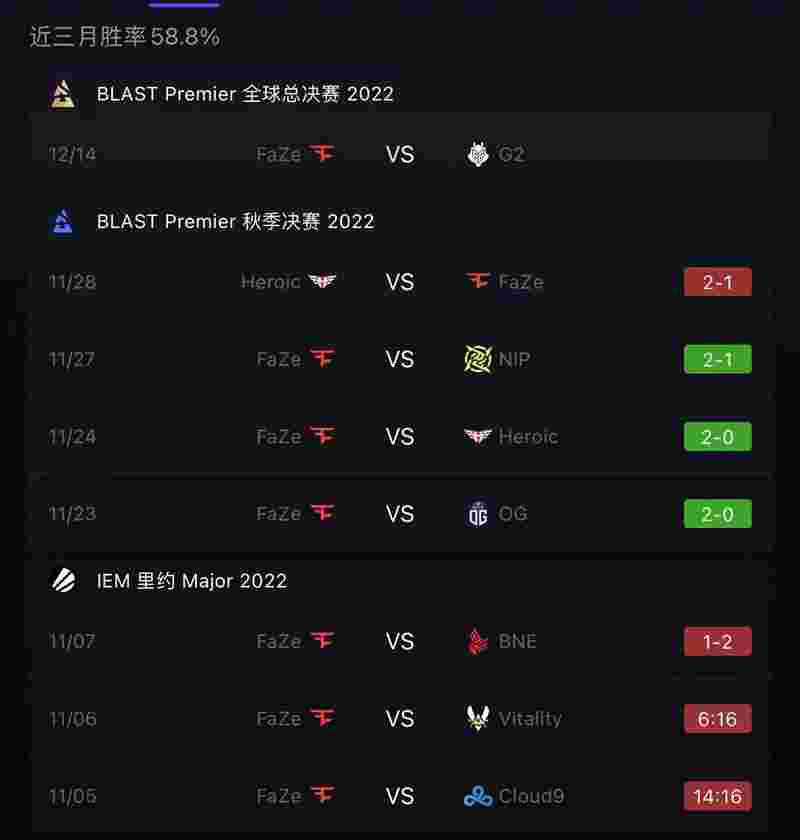Click the 1-2 result versus BNE
800x840 pixels.
click(717, 642)
